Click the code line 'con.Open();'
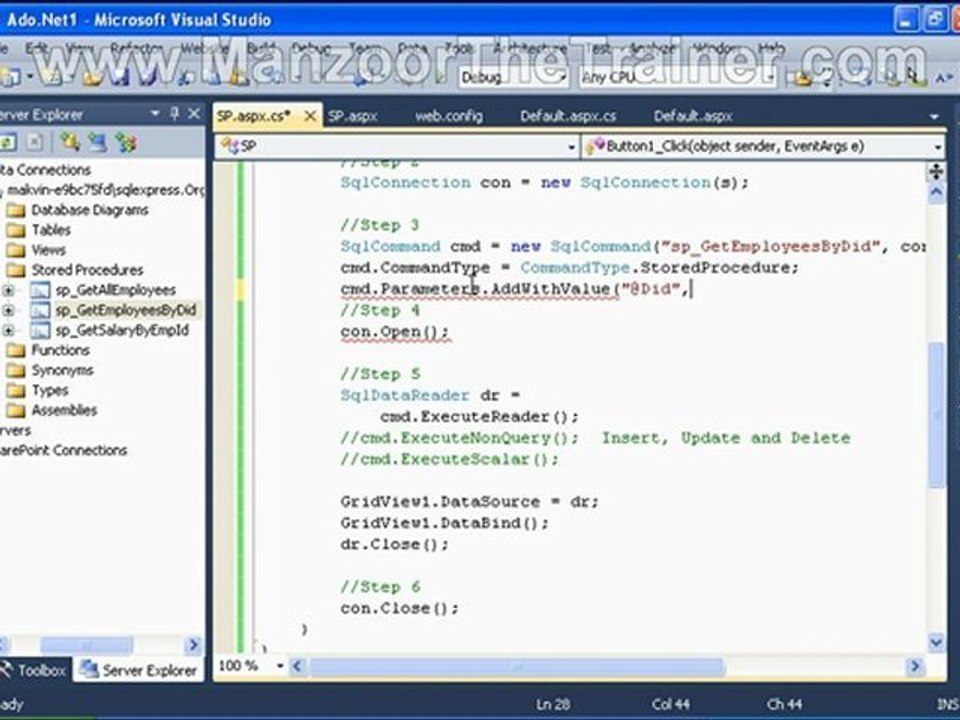960x720 pixels. pyautogui.click(x=394, y=332)
